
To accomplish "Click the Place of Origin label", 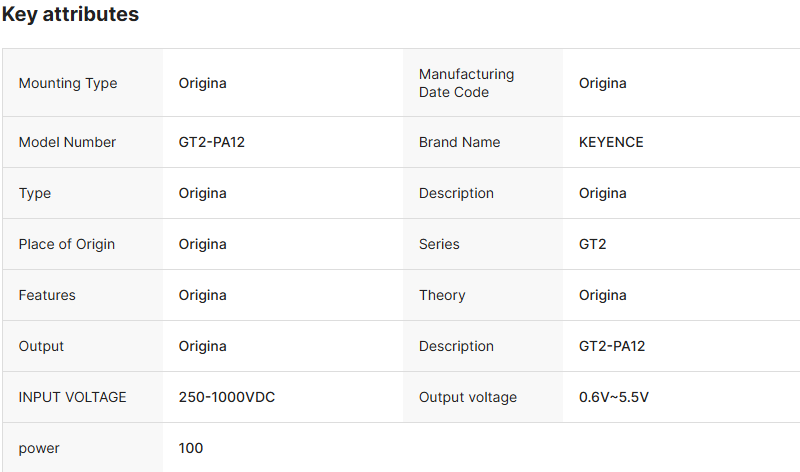I will [x=67, y=244].
